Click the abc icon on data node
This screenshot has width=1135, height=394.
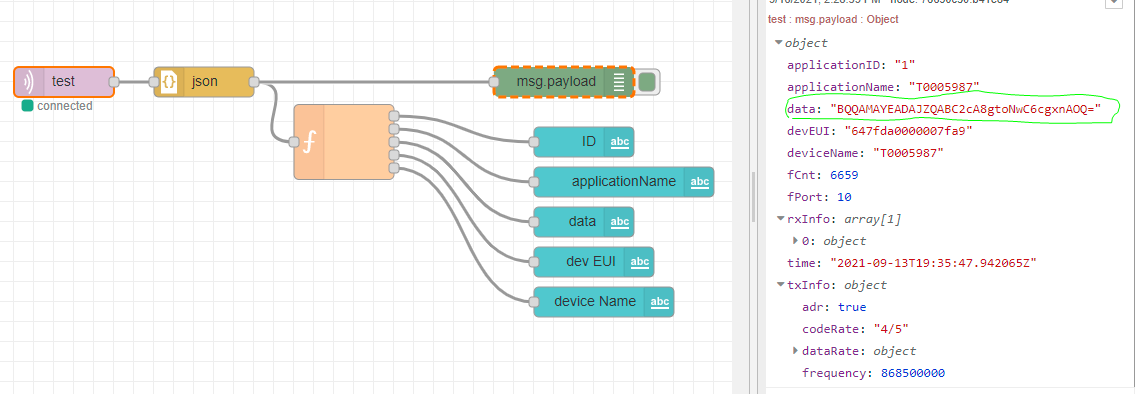click(x=620, y=222)
